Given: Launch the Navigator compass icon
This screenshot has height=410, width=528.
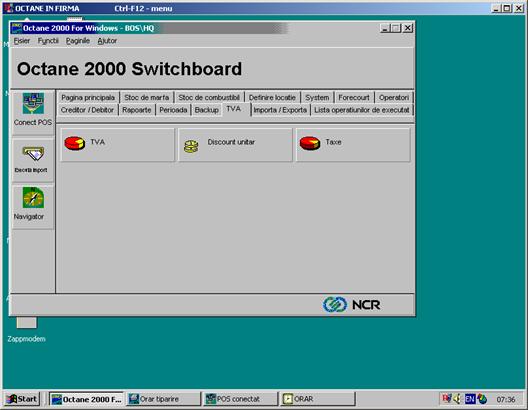Looking at the screenshot, I should point(33,198).
